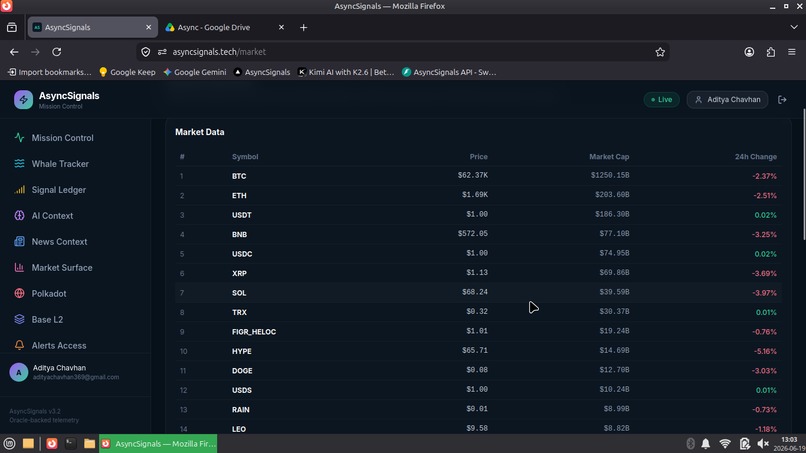This screenshot has width=806, height=453.
Task: Open a new browser tab
Action: (x=303, y=27)
